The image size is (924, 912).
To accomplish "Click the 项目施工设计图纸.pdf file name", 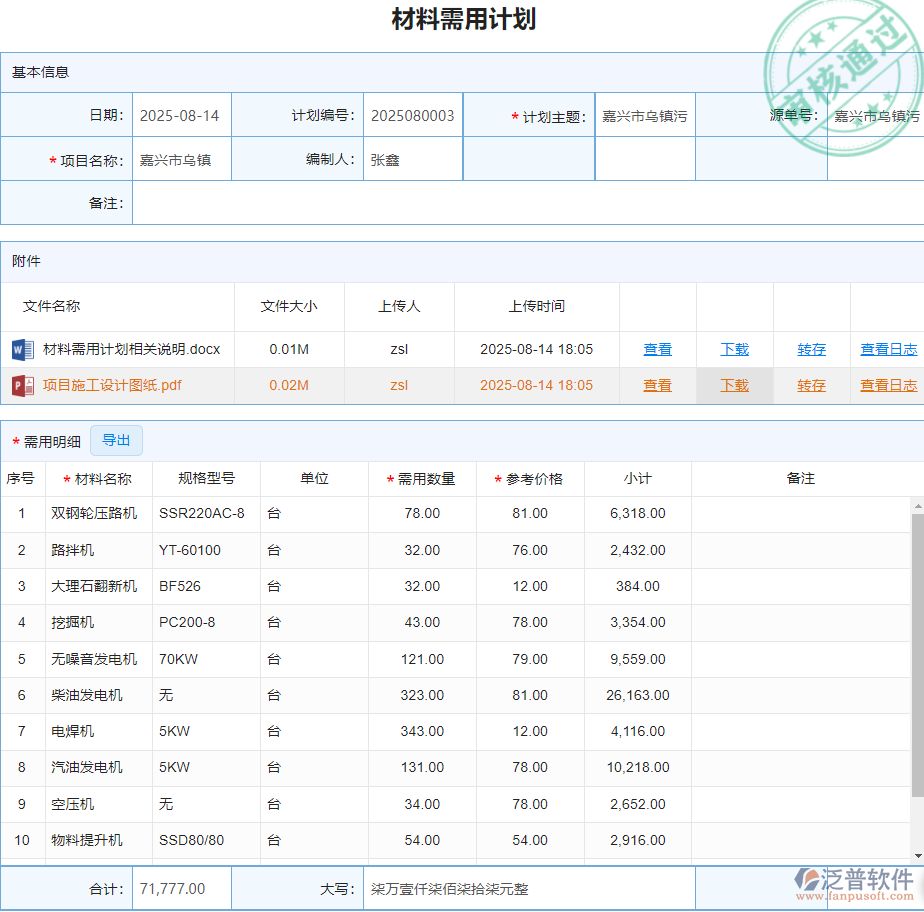I will [112, 386].
